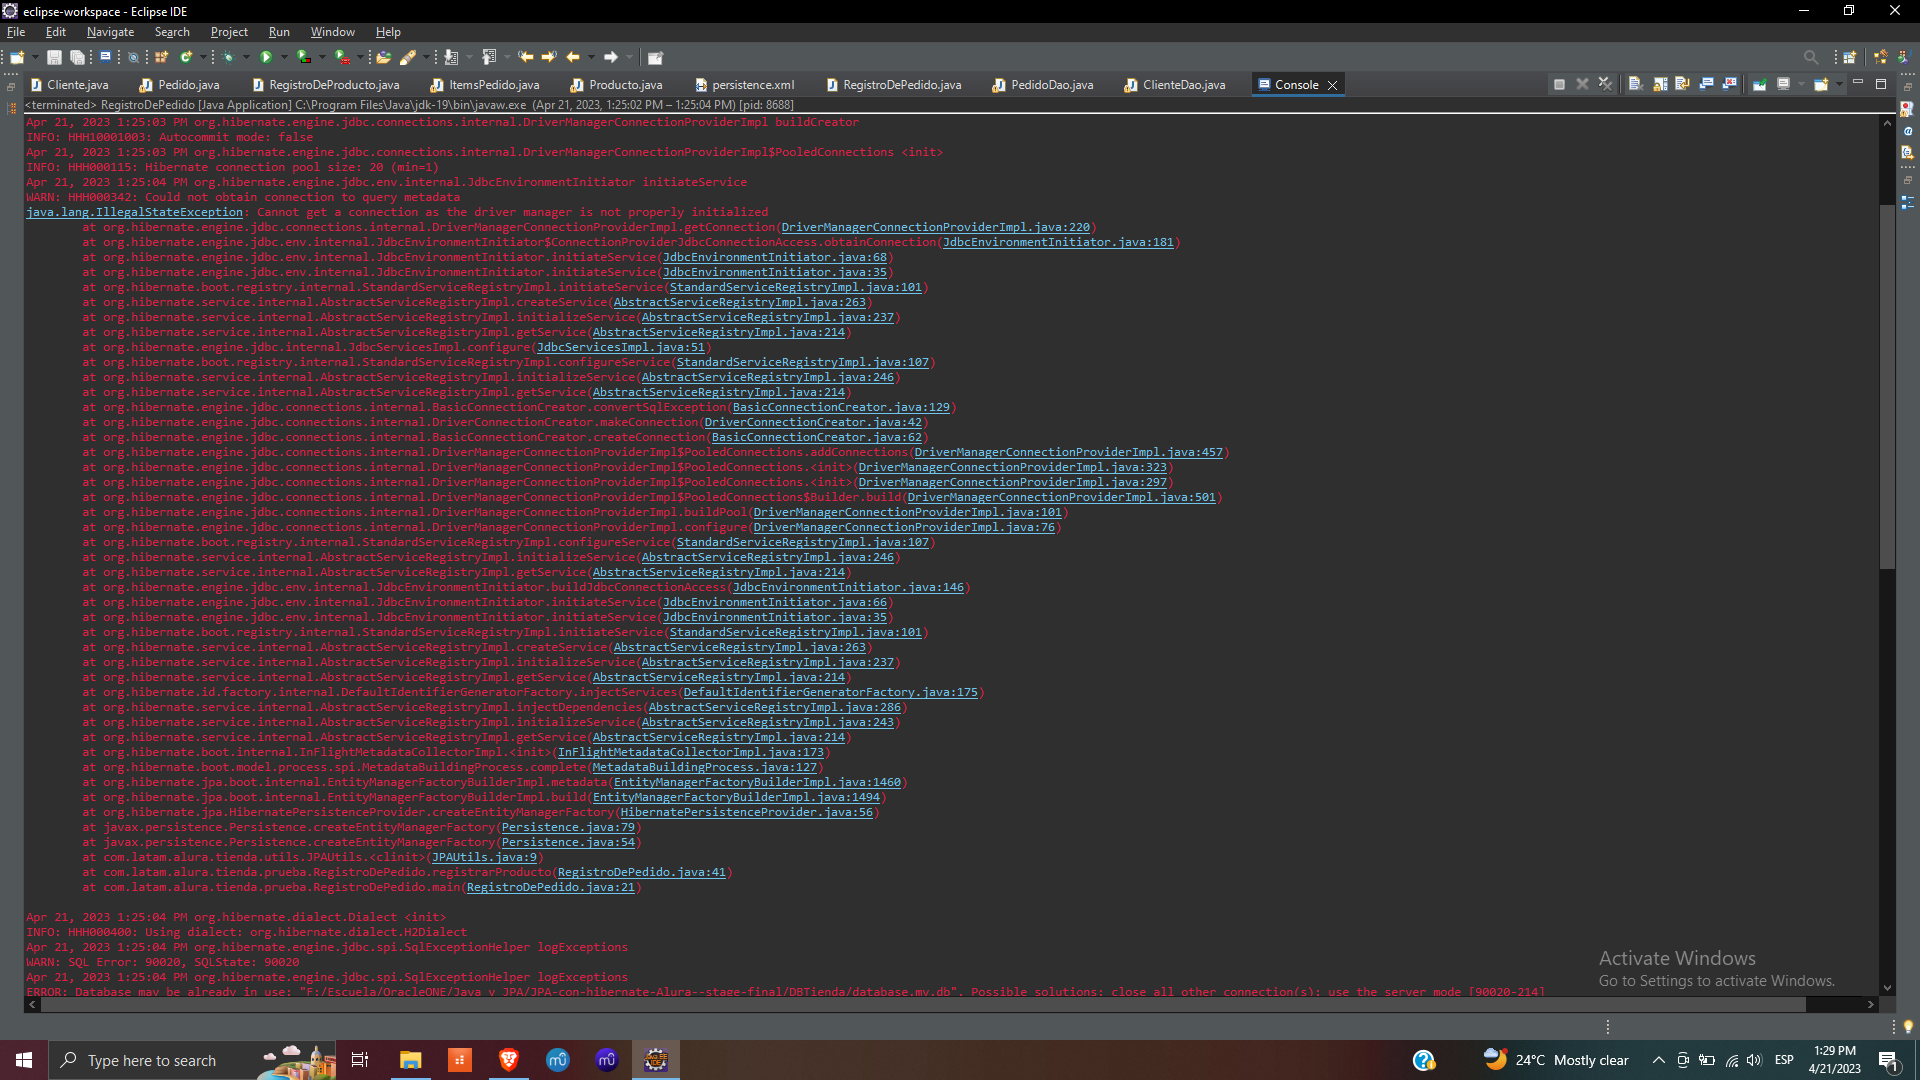Go to Last Edit Location

pos(526,57)
